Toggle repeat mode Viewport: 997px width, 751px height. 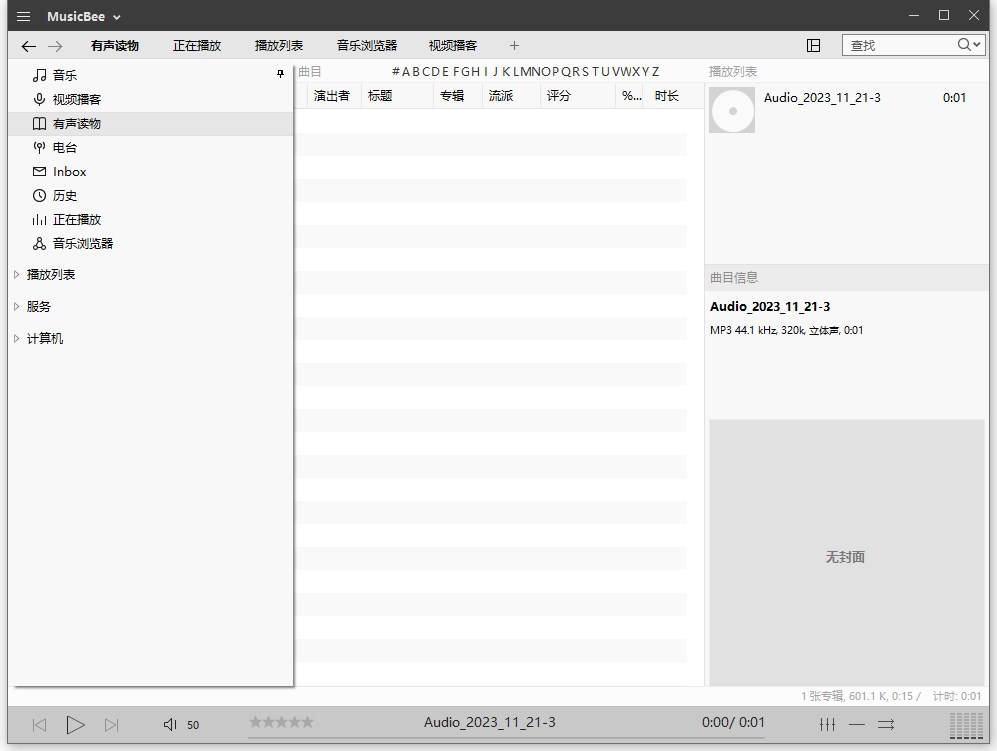[x=856, y=725]
